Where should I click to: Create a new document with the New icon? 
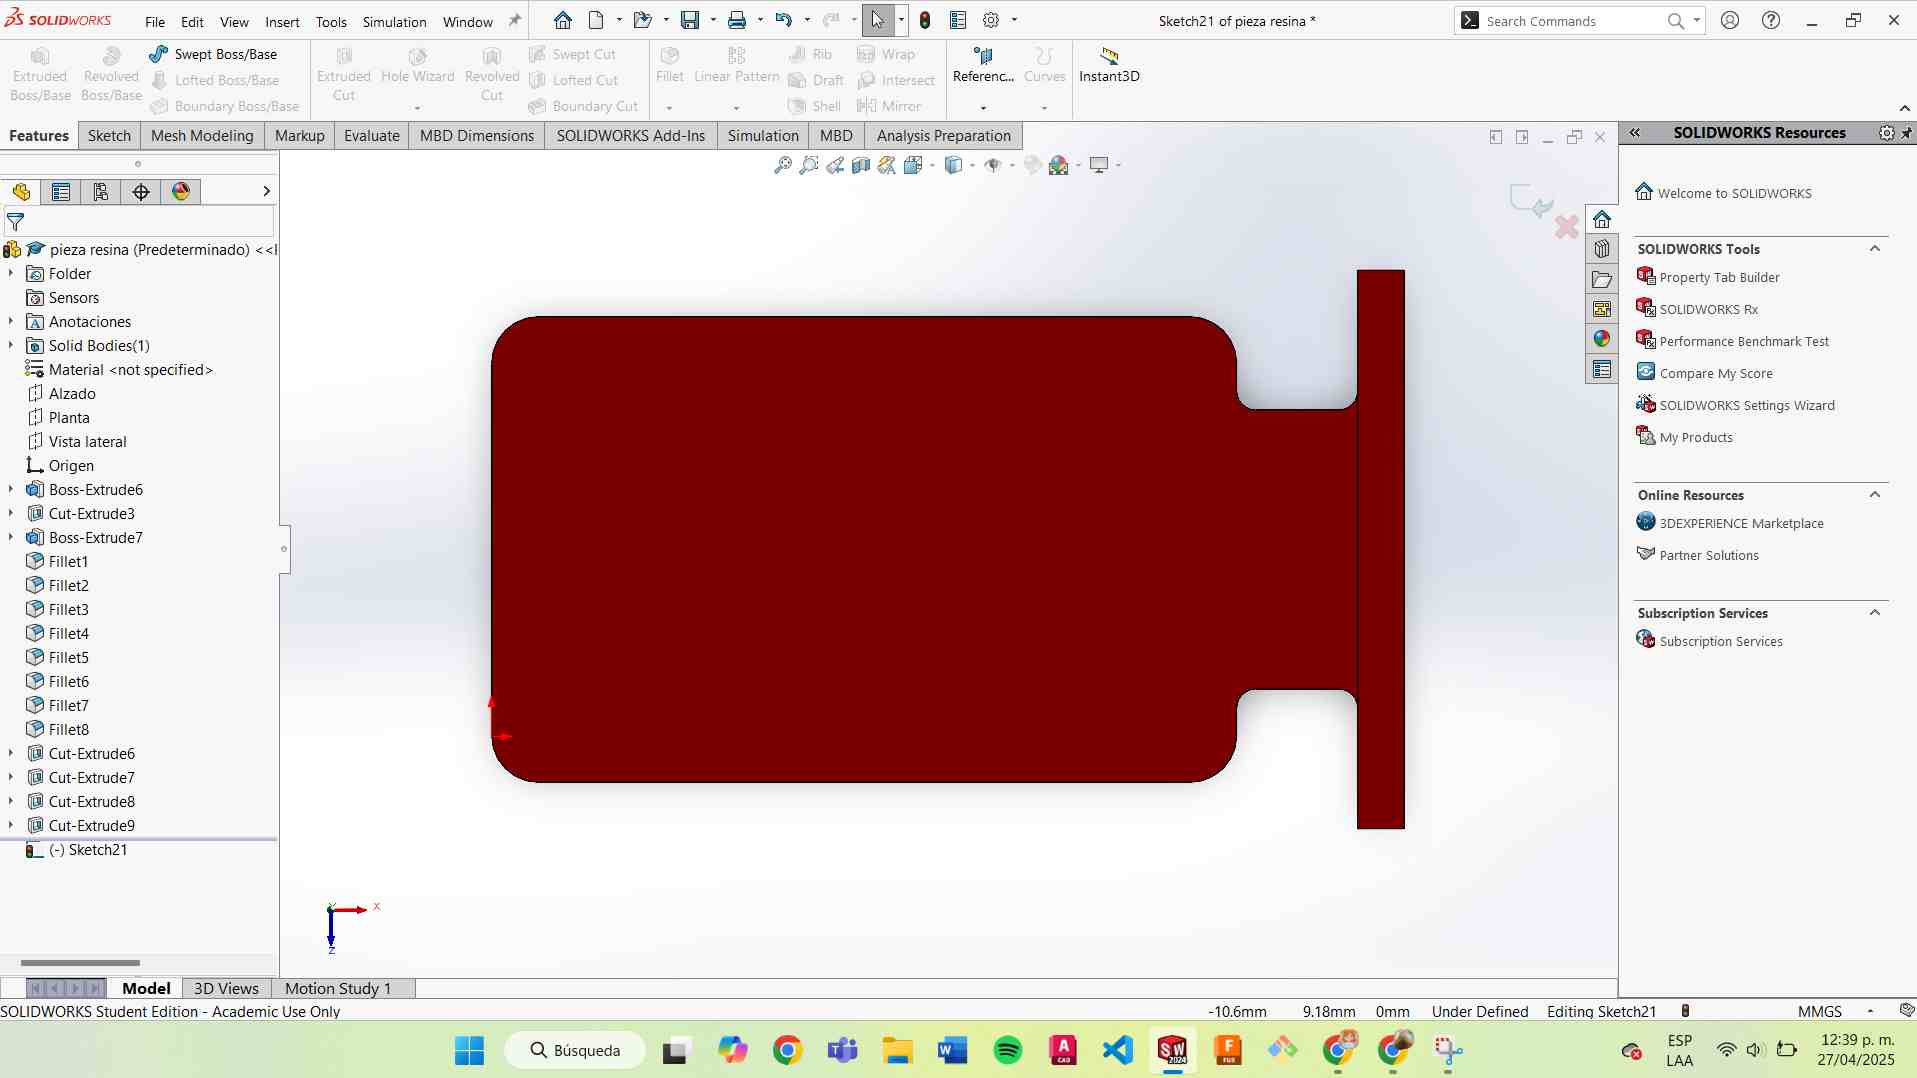pyautogui.click(x=597, y=20)
